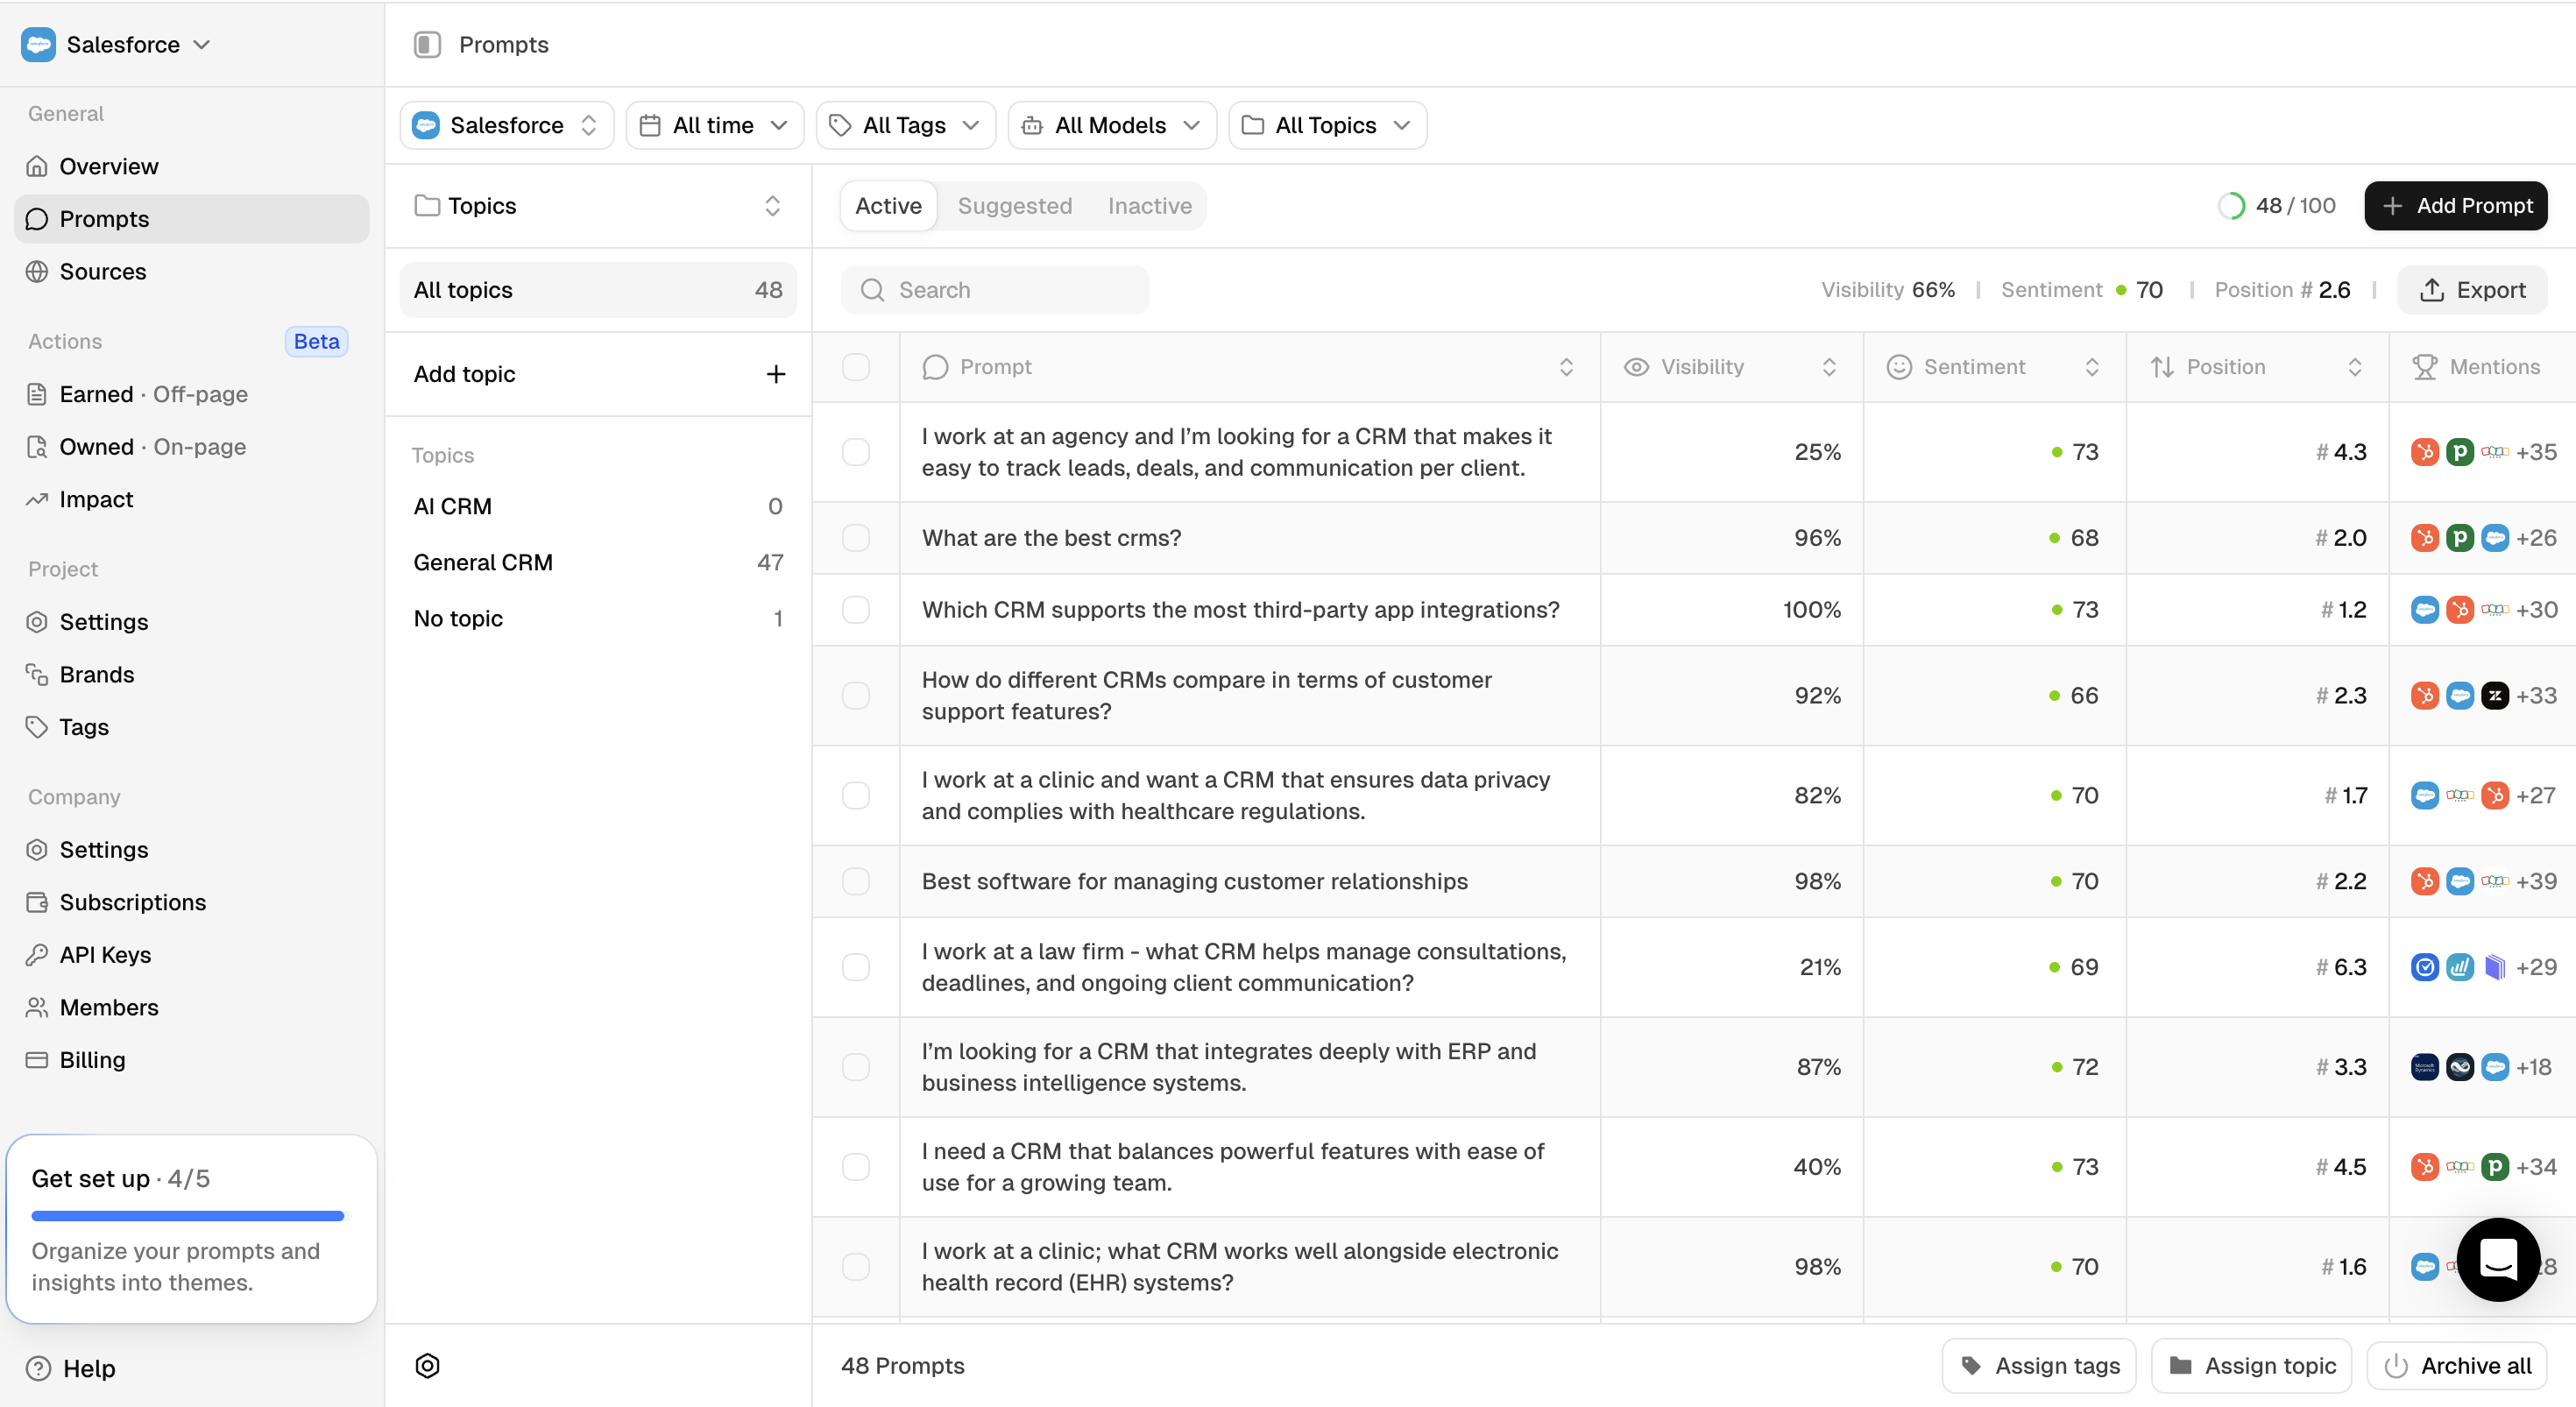Viewport: 2576px width, 1407px height.
Task: Toggle the sidebar panel icon beside Prompts
Action: (x=427, y=45)
